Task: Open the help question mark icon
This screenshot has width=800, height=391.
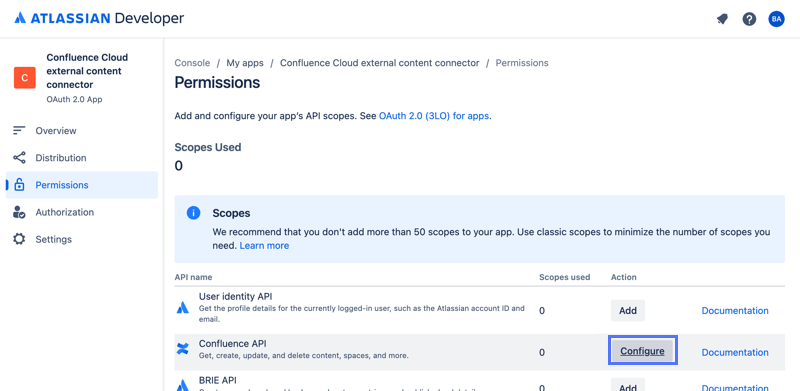Action: pos(749,19)
